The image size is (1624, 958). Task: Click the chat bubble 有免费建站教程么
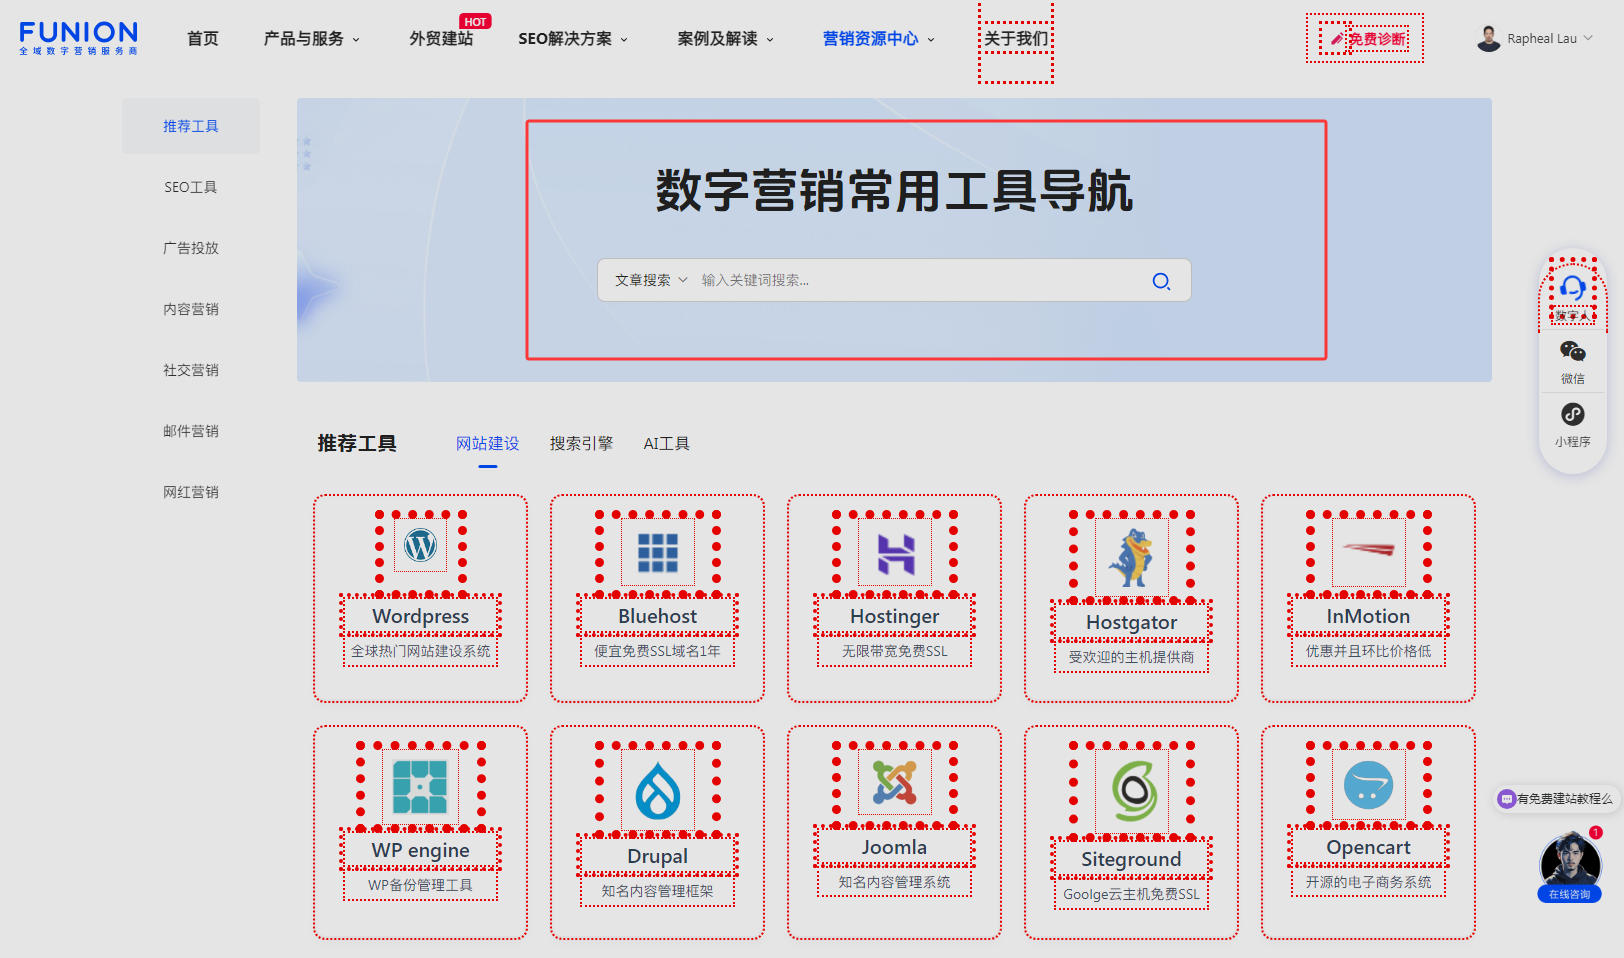(1555, 799)
